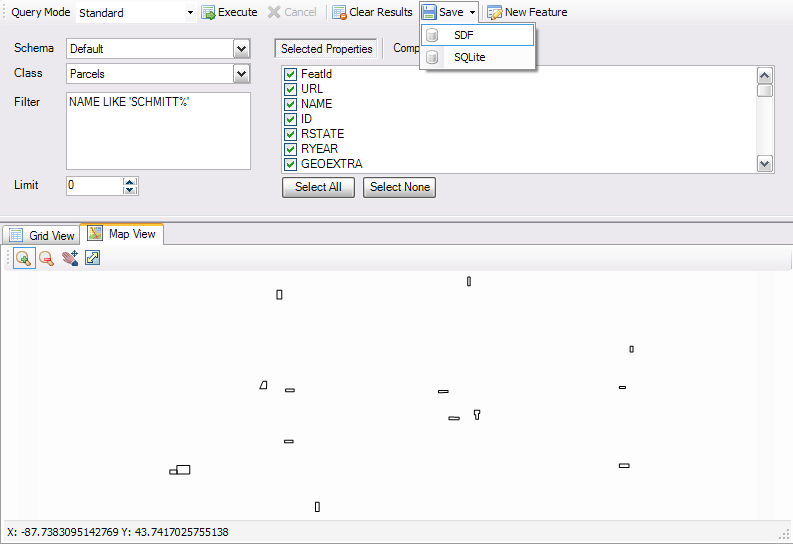Screen dimensions: 793x544
Task: Click the Clear Results button
Action: (372, 12)
